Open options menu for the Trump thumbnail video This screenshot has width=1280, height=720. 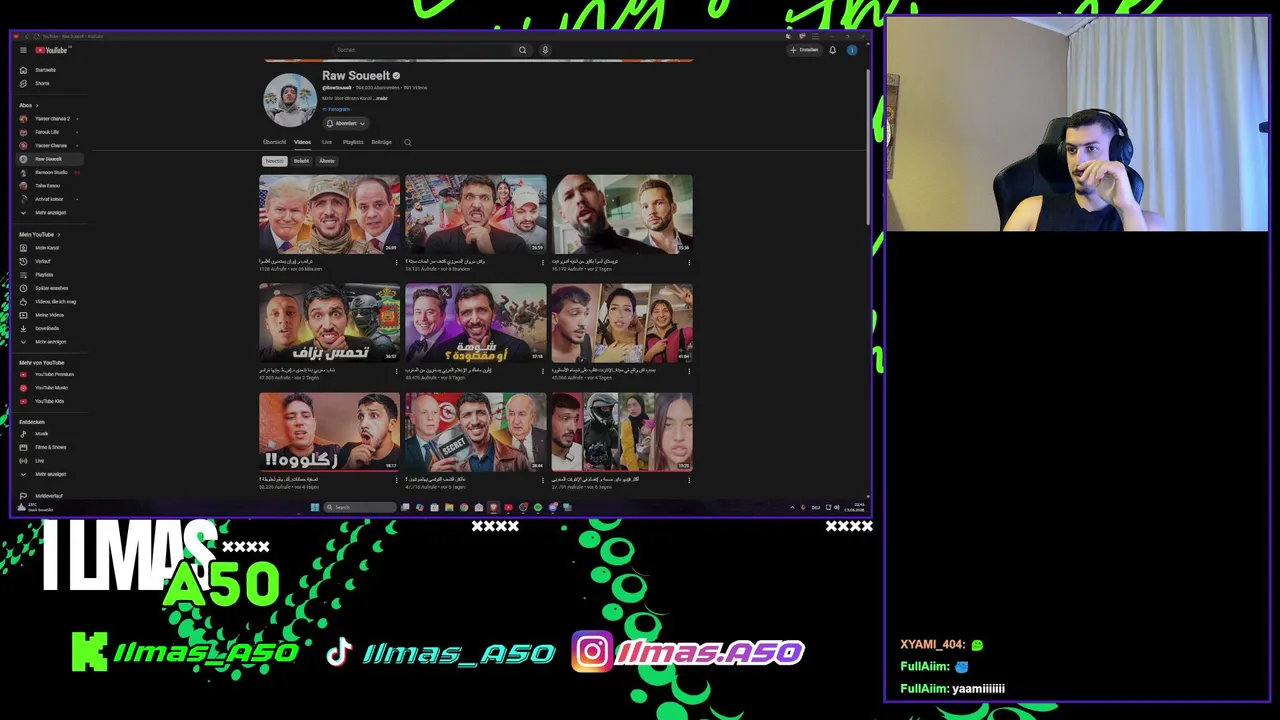pos(396,263)
